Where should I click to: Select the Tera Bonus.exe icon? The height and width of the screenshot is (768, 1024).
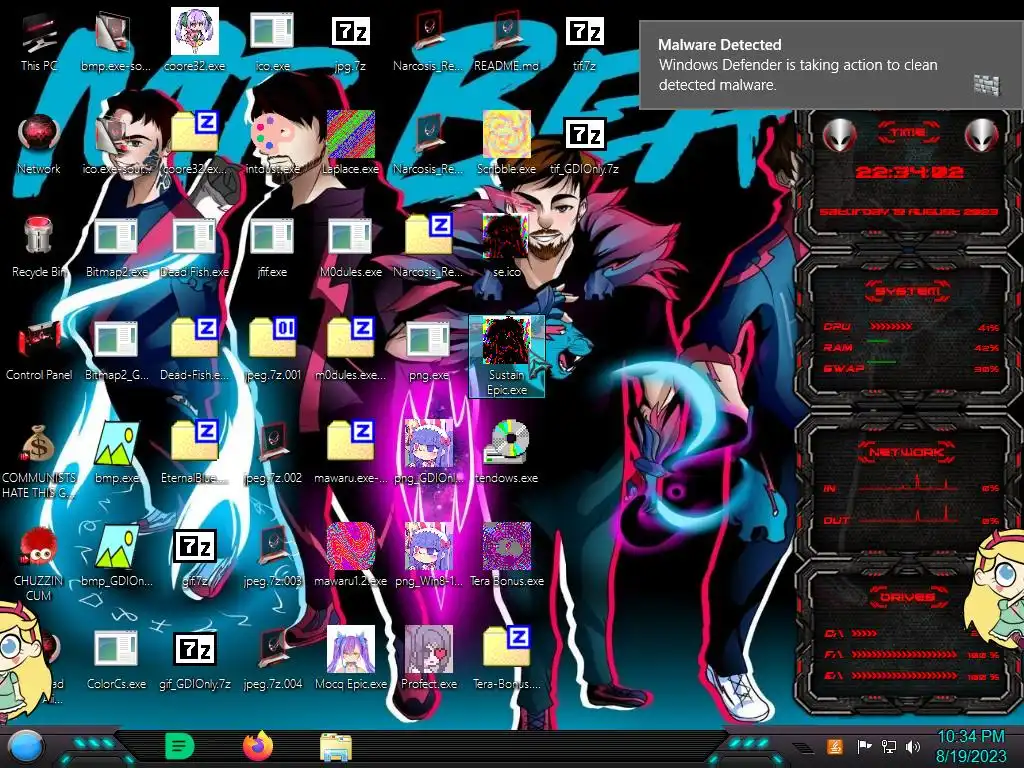pos(506,555)
